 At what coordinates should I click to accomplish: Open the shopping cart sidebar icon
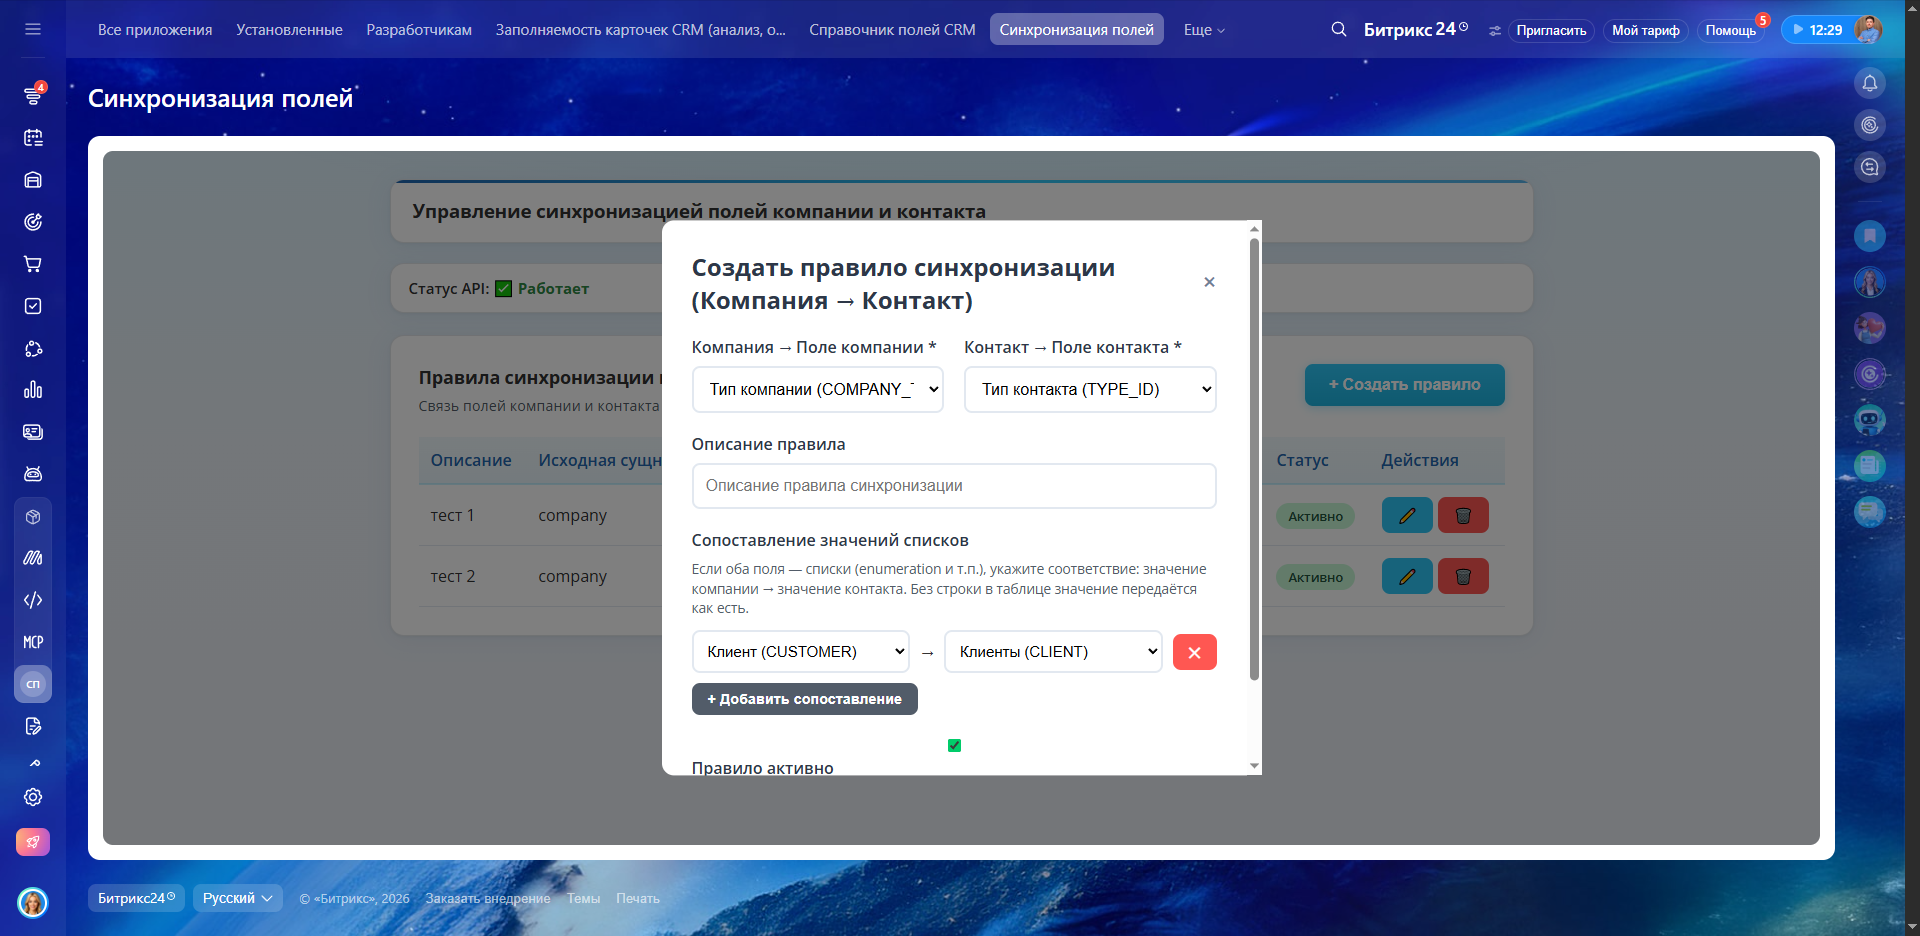33,264
